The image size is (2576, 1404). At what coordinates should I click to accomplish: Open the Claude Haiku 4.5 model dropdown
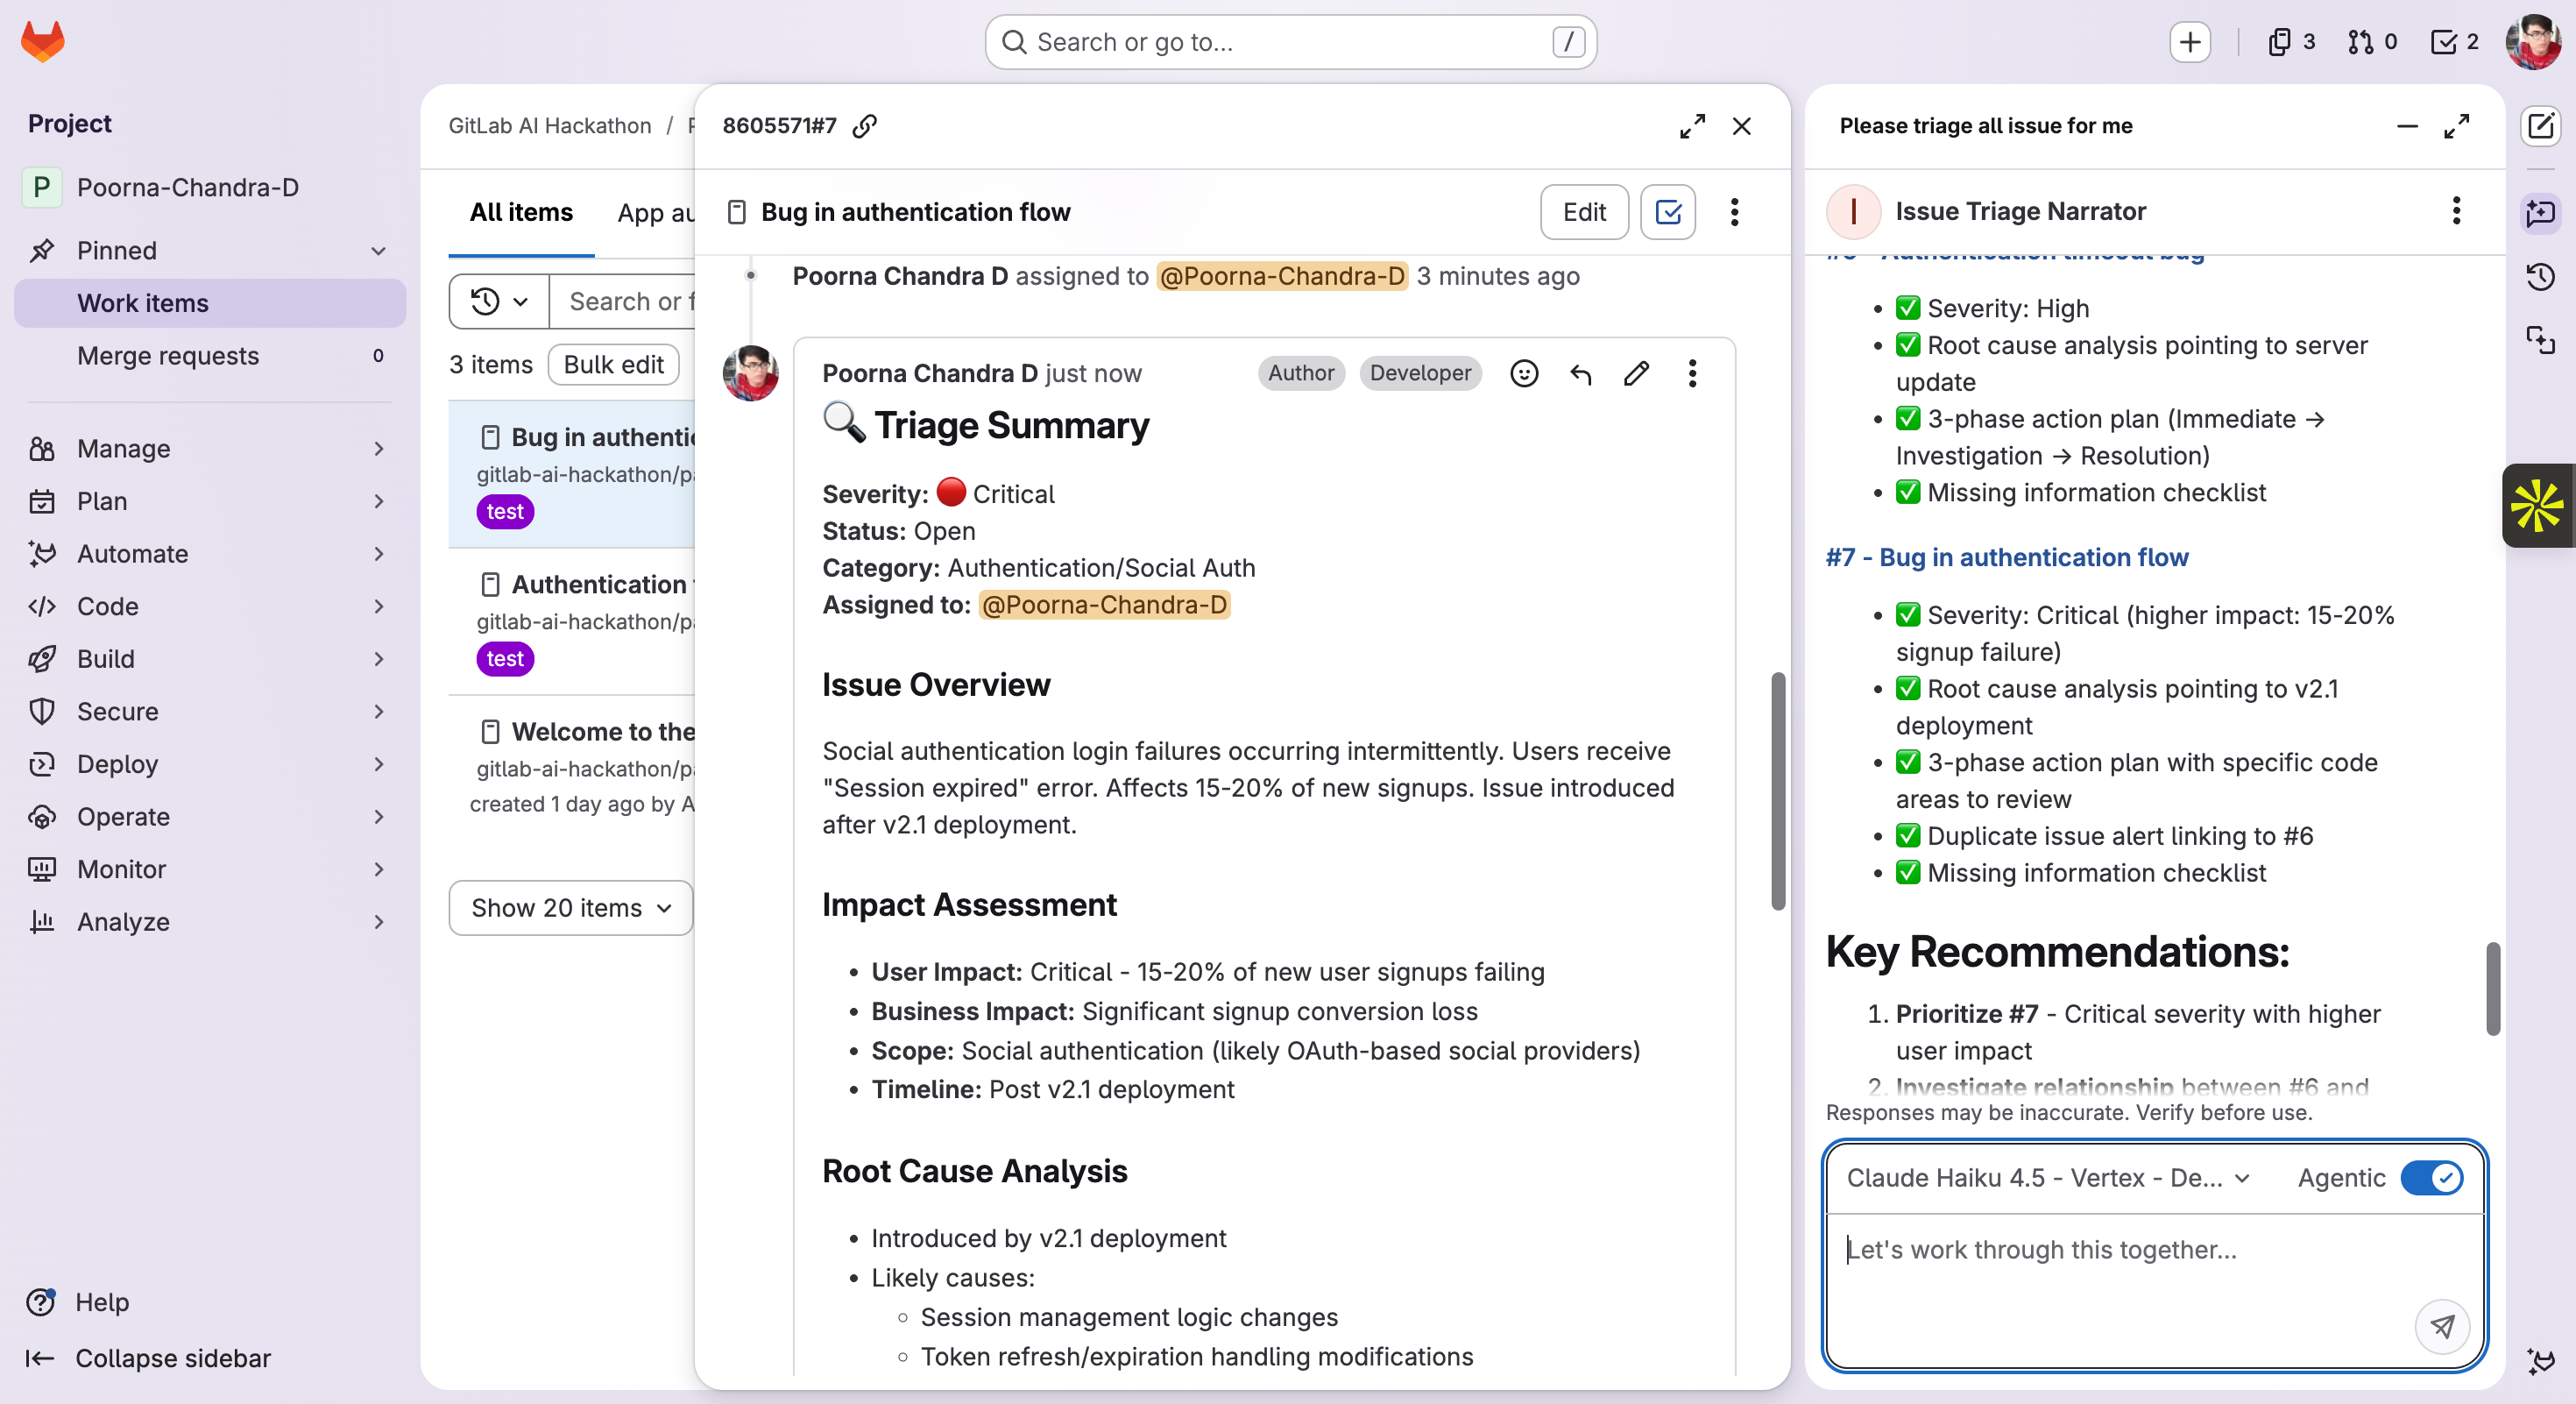click(x=2046, y=1178)
